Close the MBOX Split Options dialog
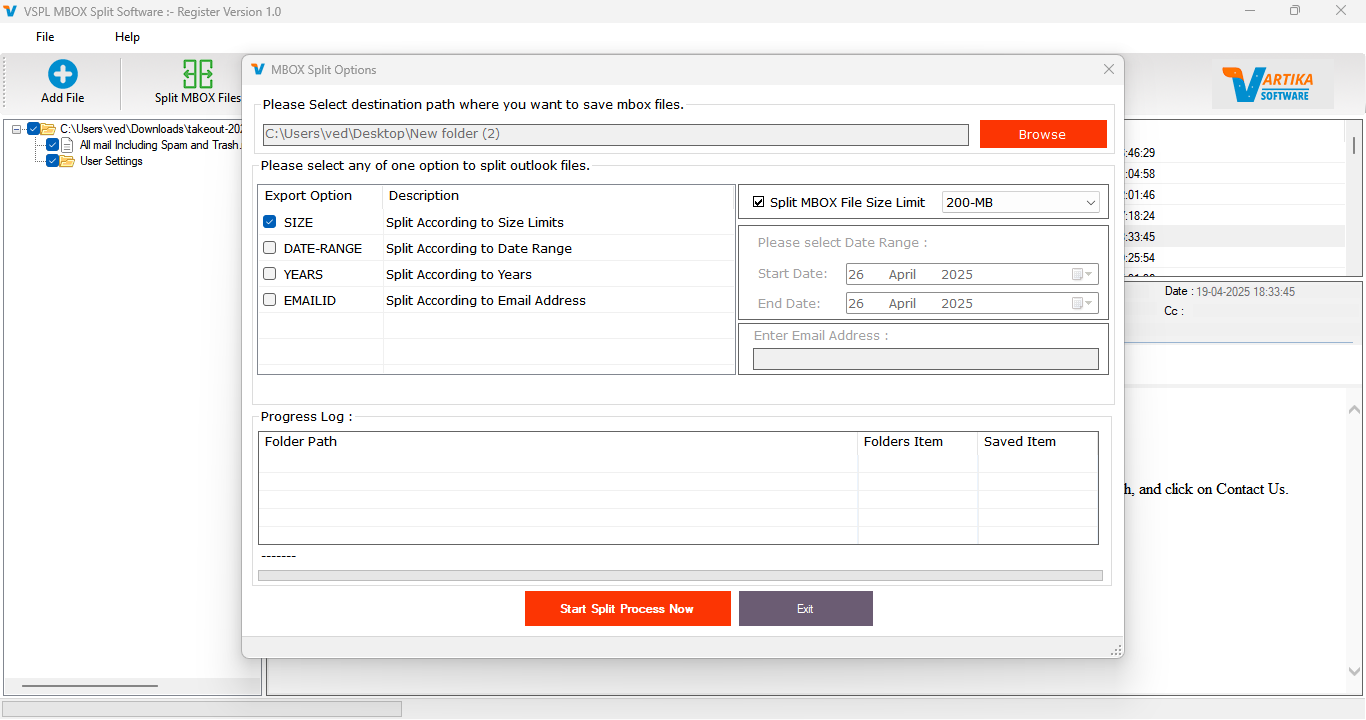Screen dimensions: 1366x720 coord(1108,69)
